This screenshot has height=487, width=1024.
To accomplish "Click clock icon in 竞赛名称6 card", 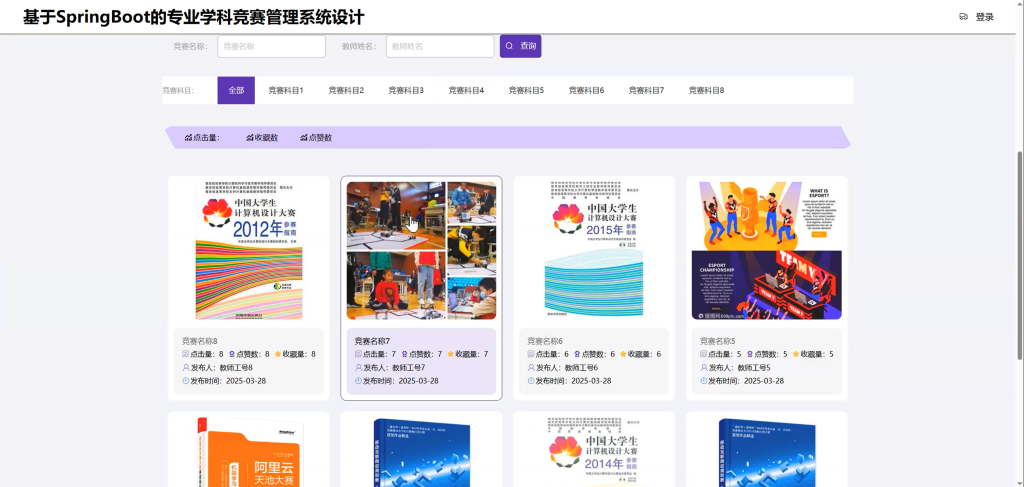I will click(x=531, y=381).
